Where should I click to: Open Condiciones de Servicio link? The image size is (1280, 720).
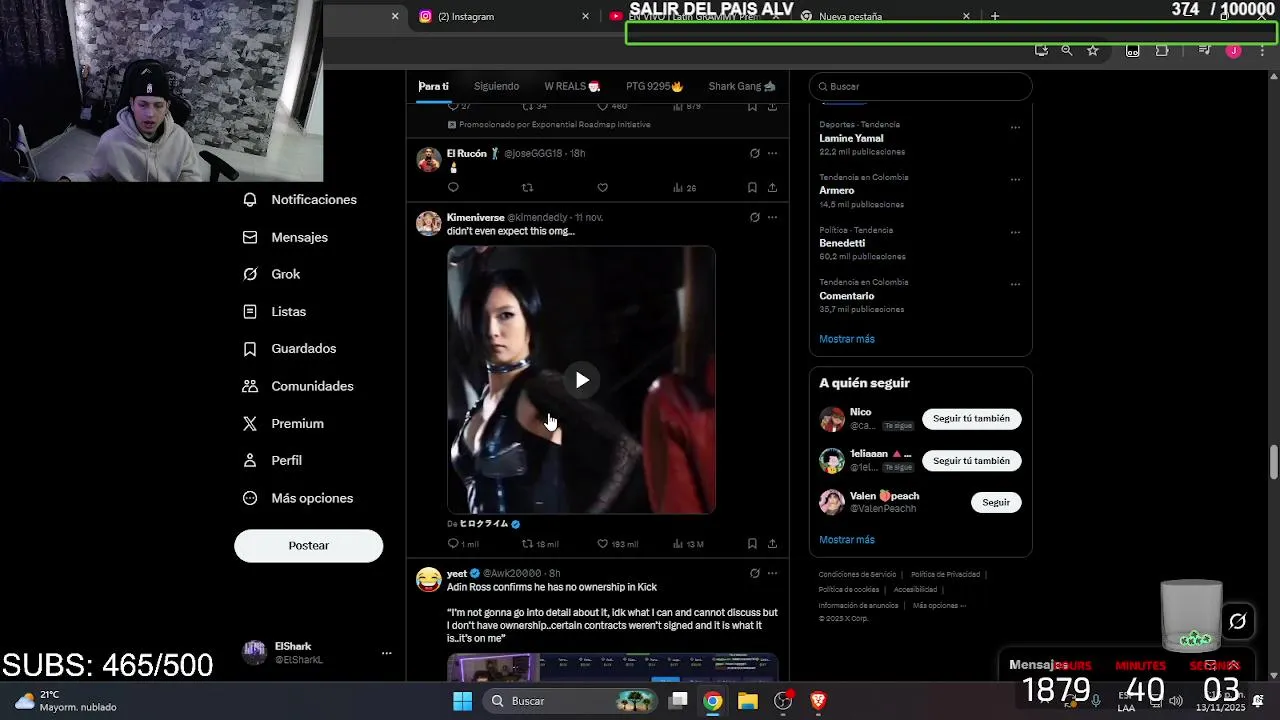point(857,575)
